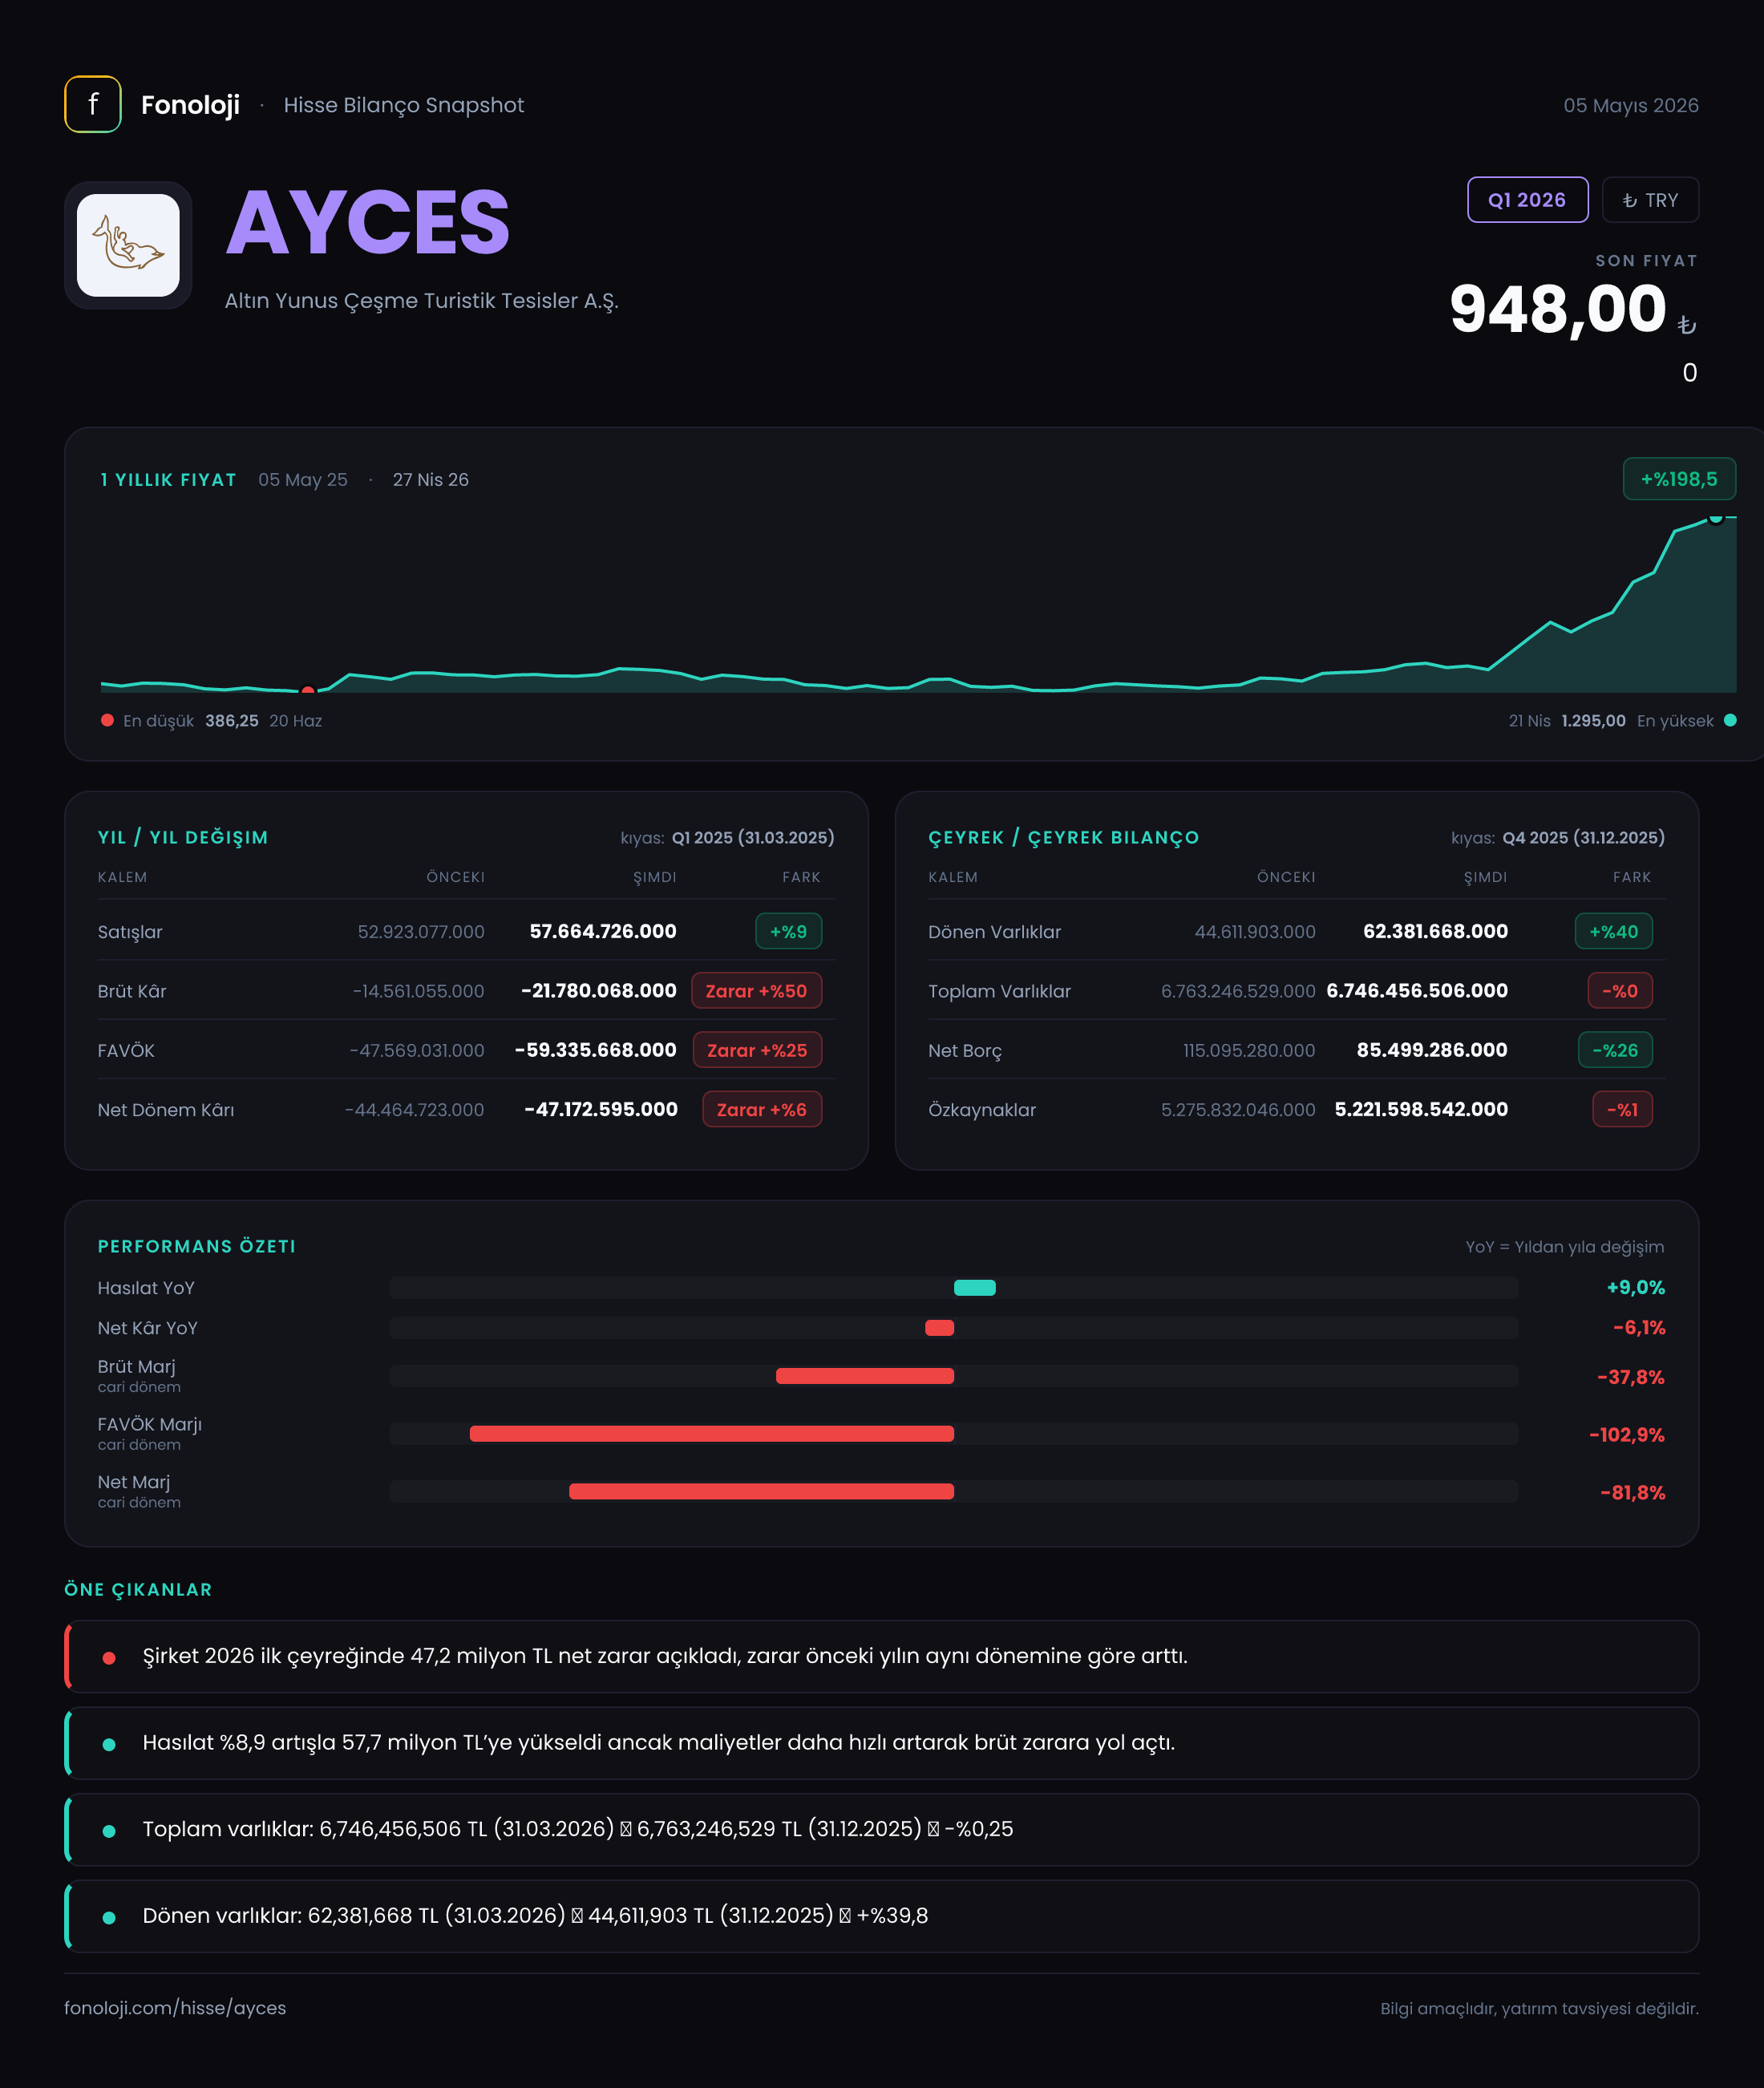Image resolution: width=1764 pixels, height=2088 pixels.
Task: Click the 'ÖNE ÇIKANLAR' heading
Action: 138,1590
